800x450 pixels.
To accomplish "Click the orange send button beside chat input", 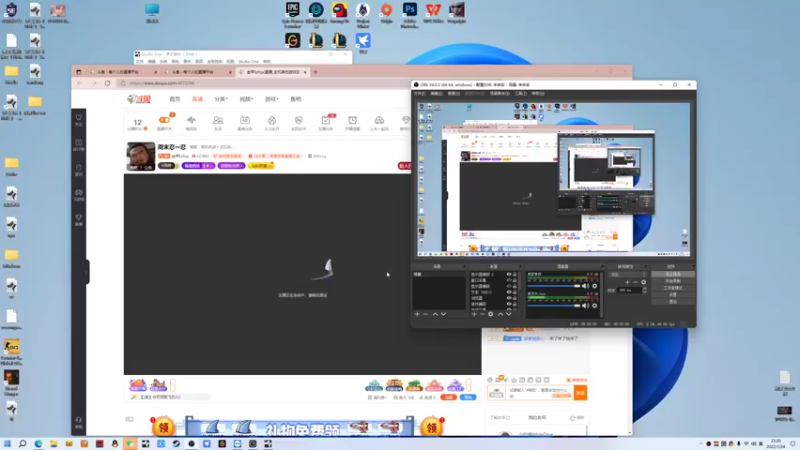I will pyautogui.click(x=580, y=393).
